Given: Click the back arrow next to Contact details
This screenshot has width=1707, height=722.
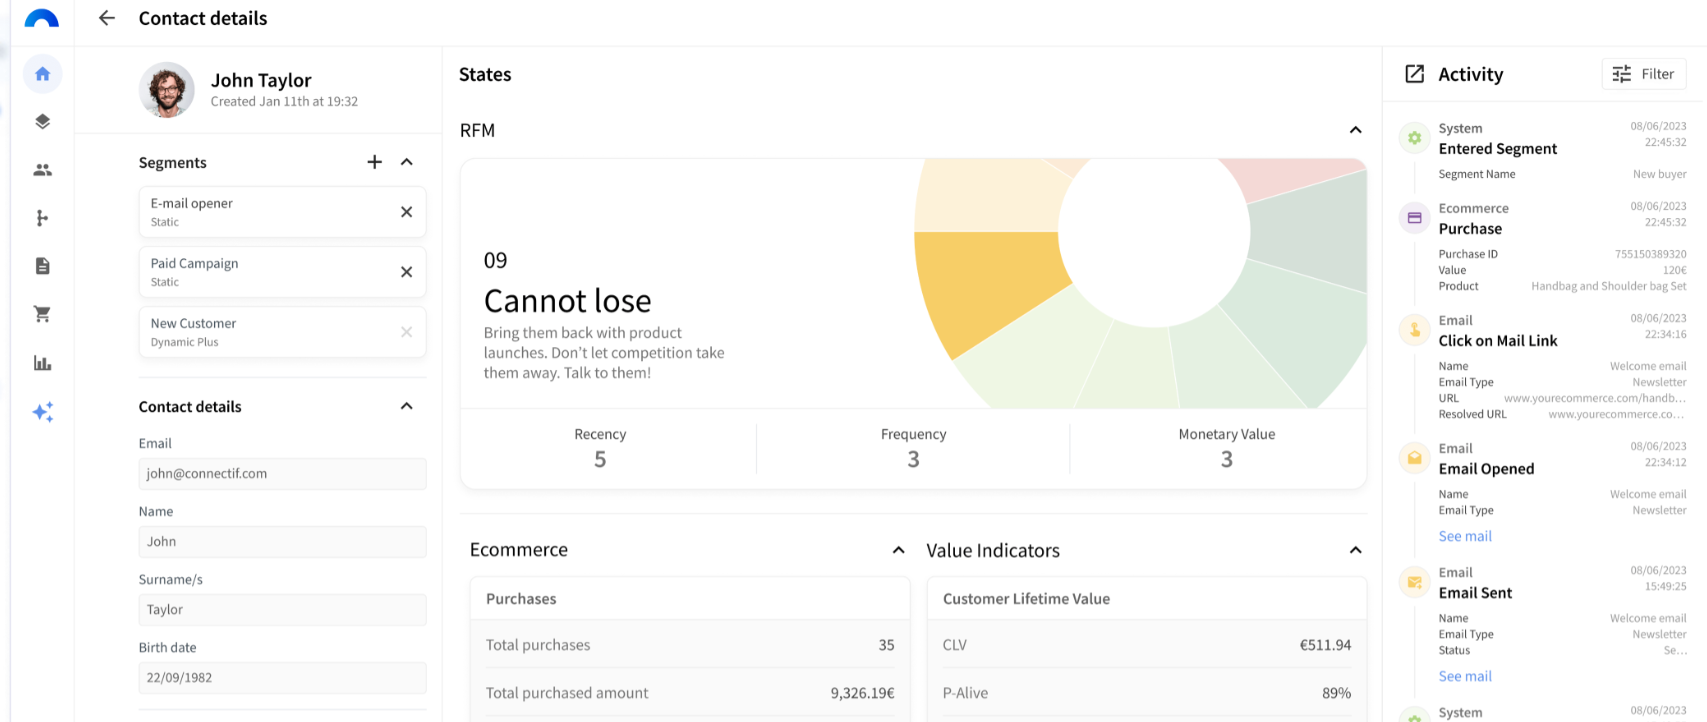Looking at the screenshot, I should [107, 18].
